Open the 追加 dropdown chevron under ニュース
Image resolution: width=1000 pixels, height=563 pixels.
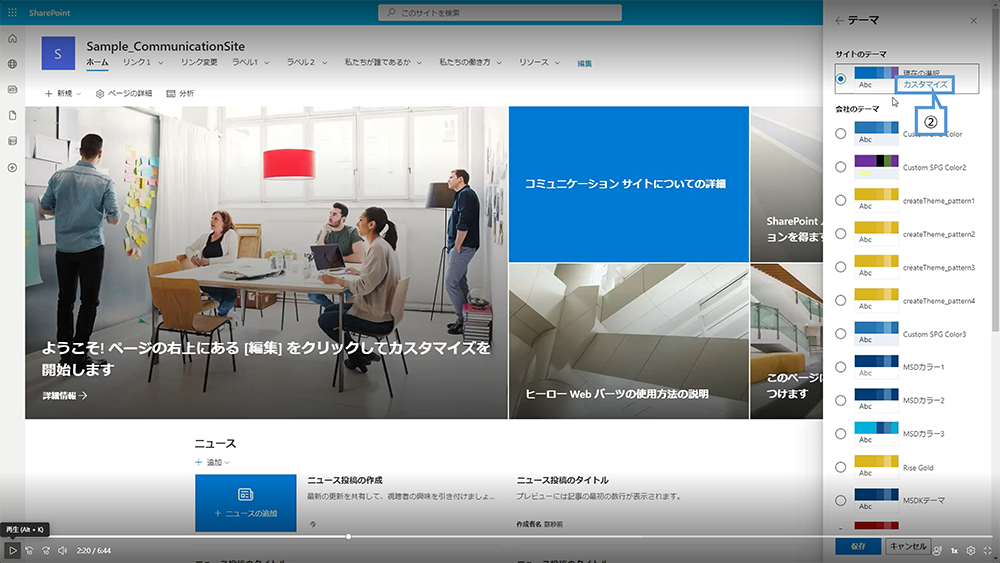pos(227,463)
